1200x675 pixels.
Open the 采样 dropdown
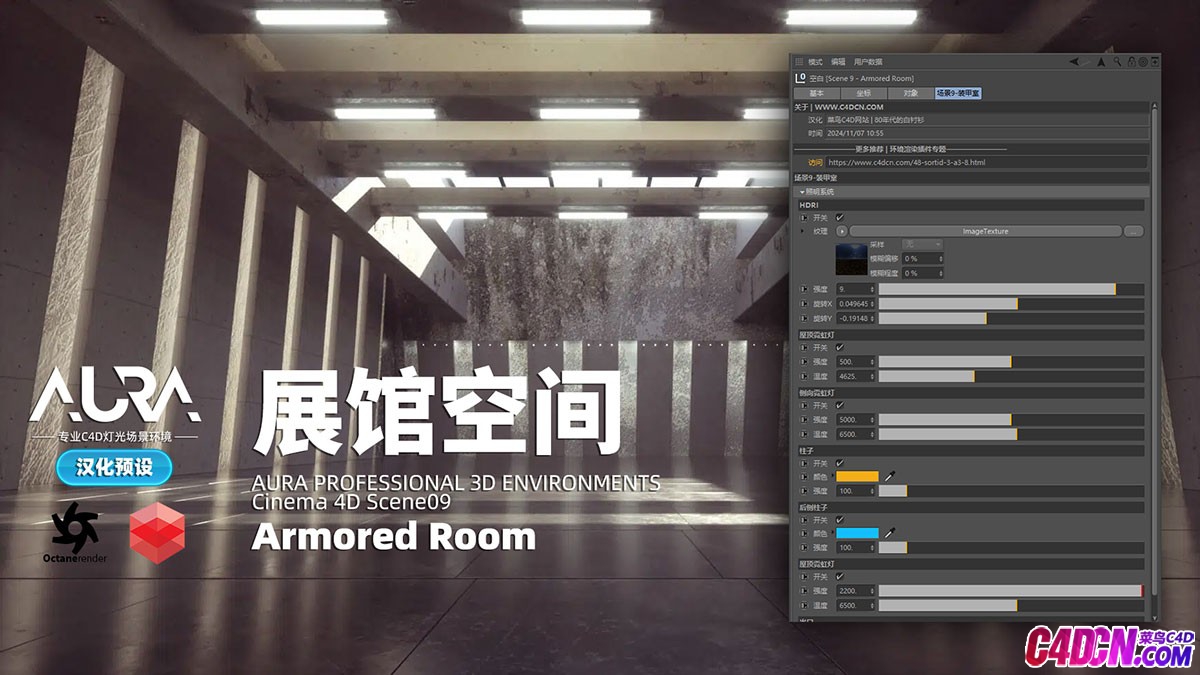[922, 244]
